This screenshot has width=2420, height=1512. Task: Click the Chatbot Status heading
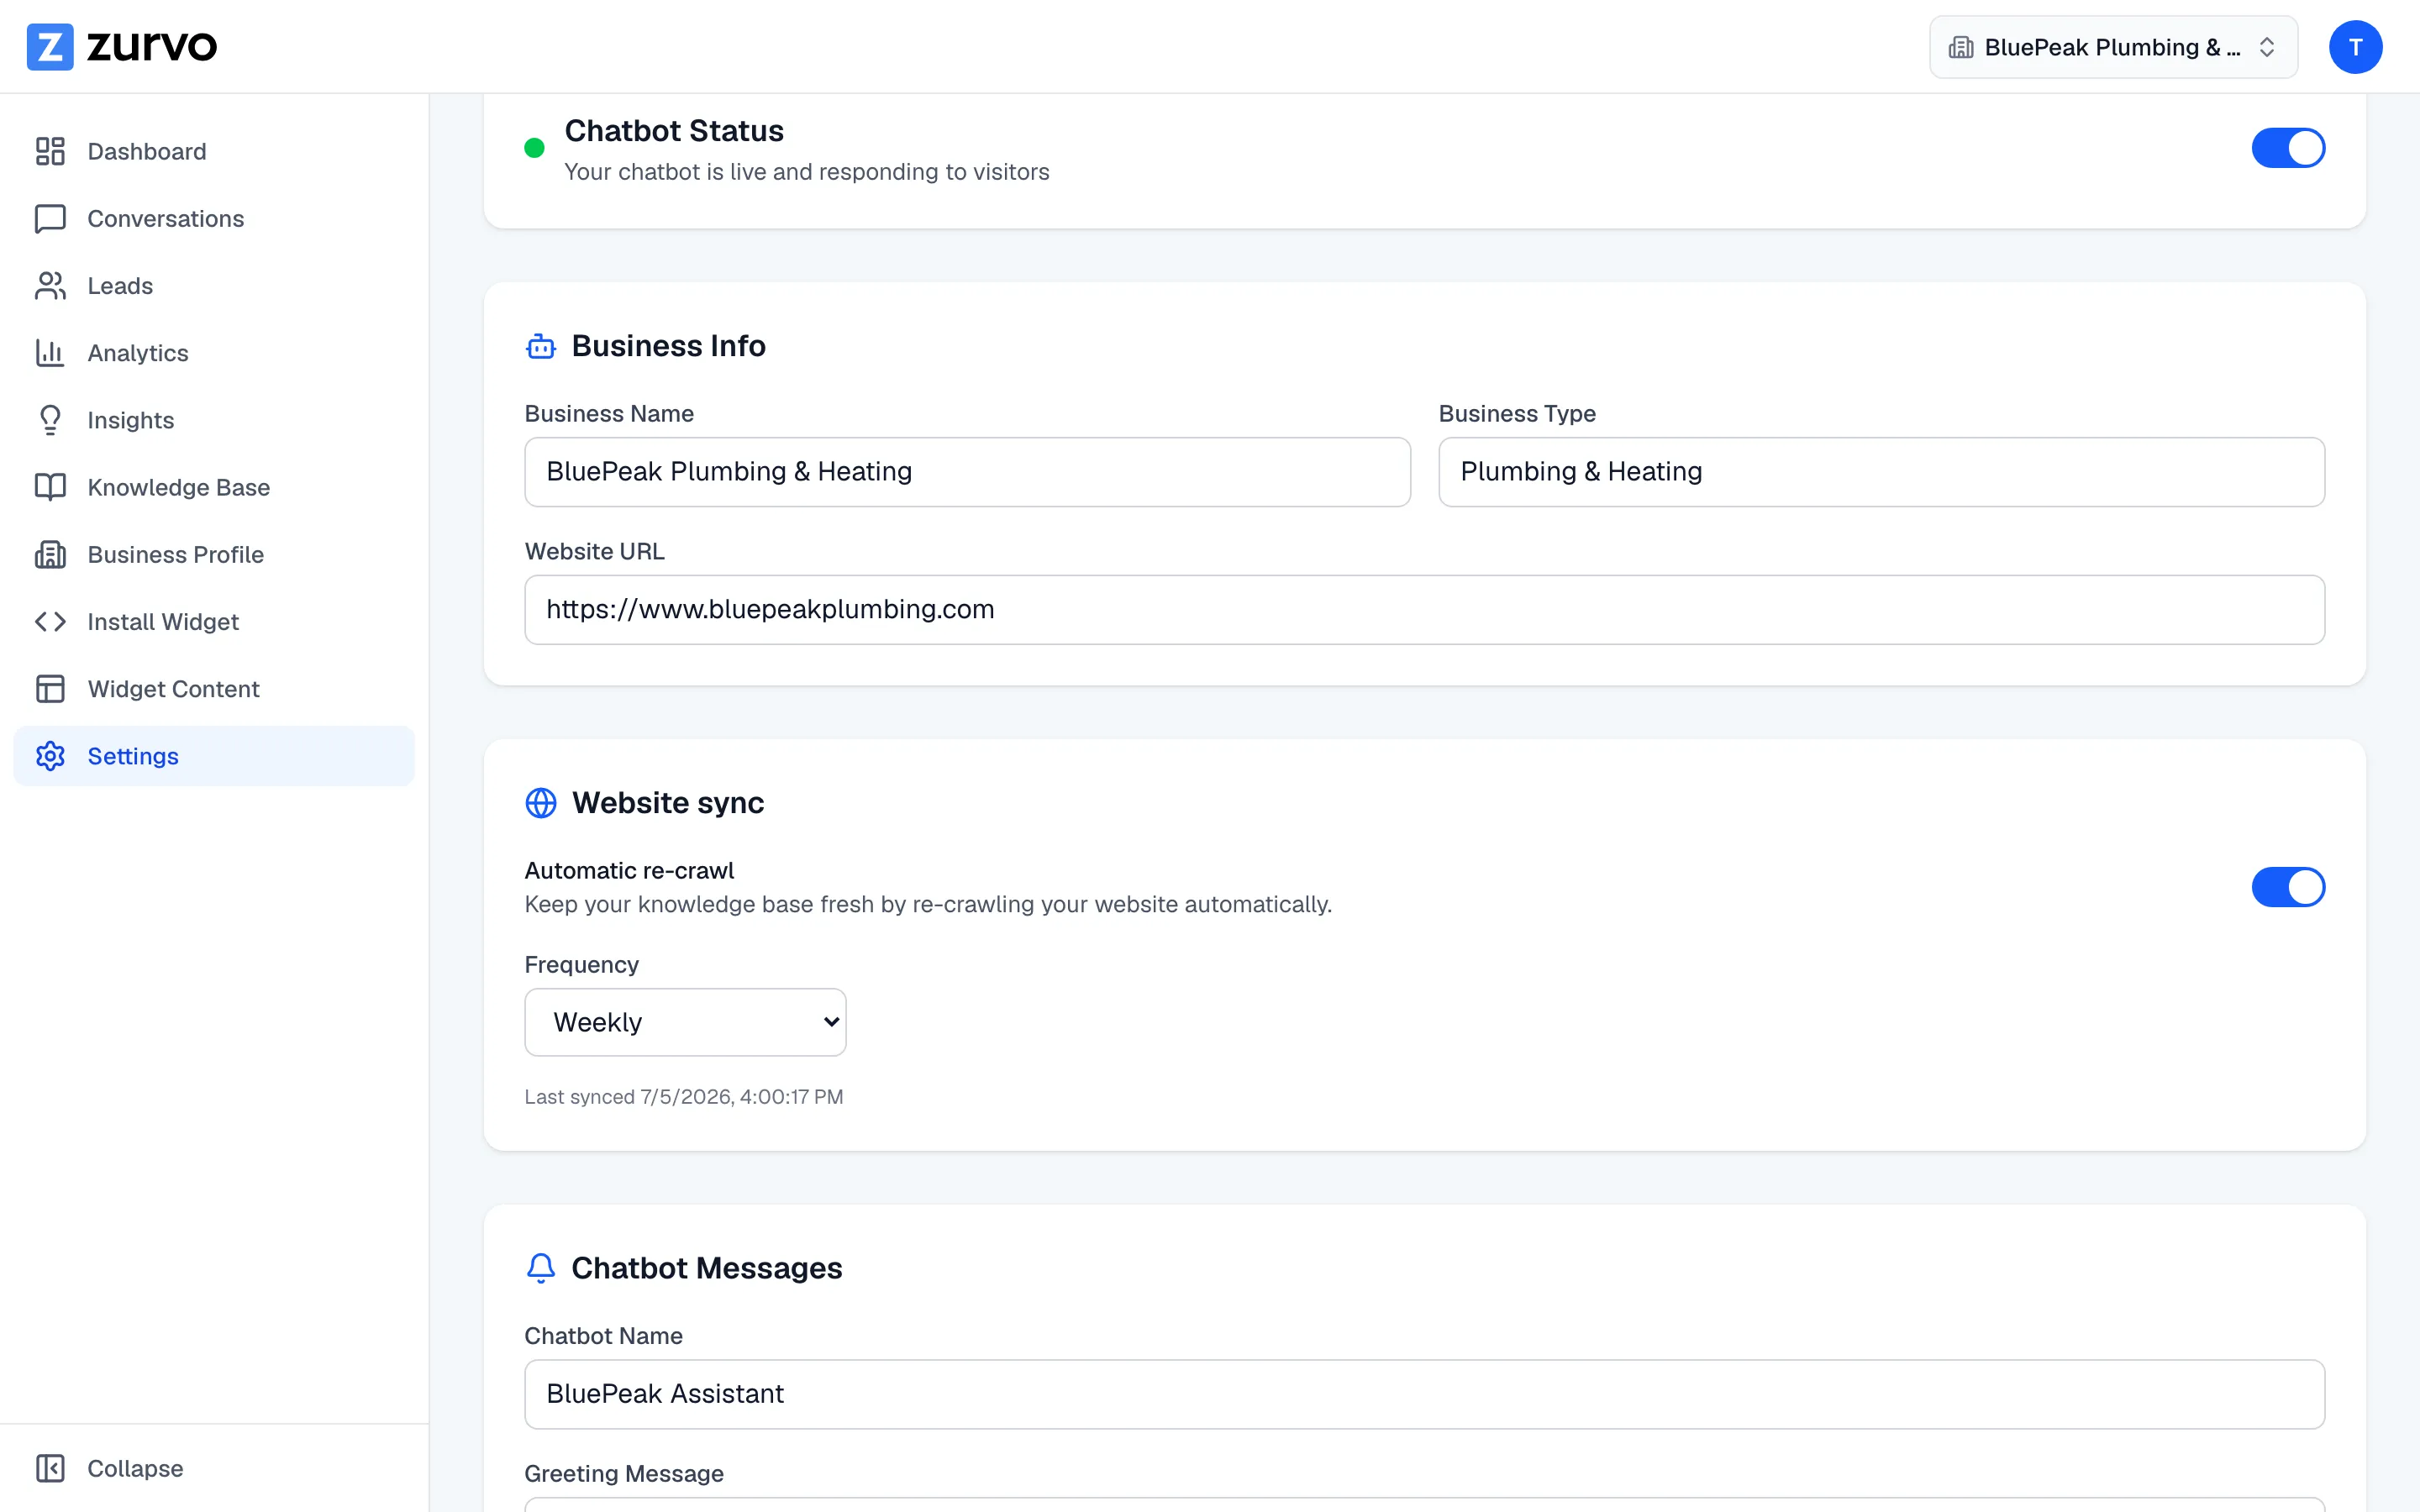pos(674,131)
